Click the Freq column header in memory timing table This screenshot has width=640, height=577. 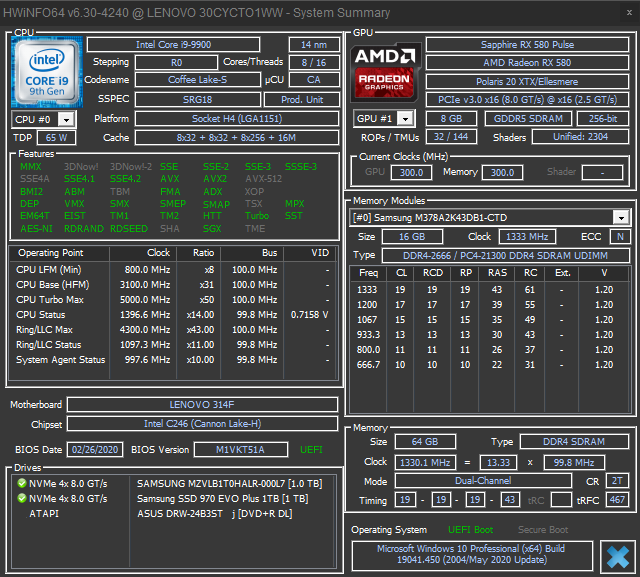point(369,273)
